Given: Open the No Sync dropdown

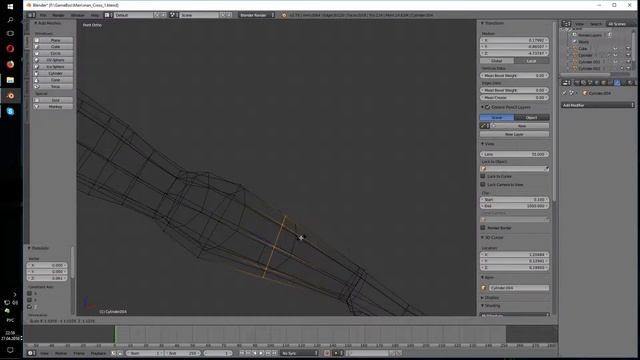Looking at the screenshot, I should 300,353.
